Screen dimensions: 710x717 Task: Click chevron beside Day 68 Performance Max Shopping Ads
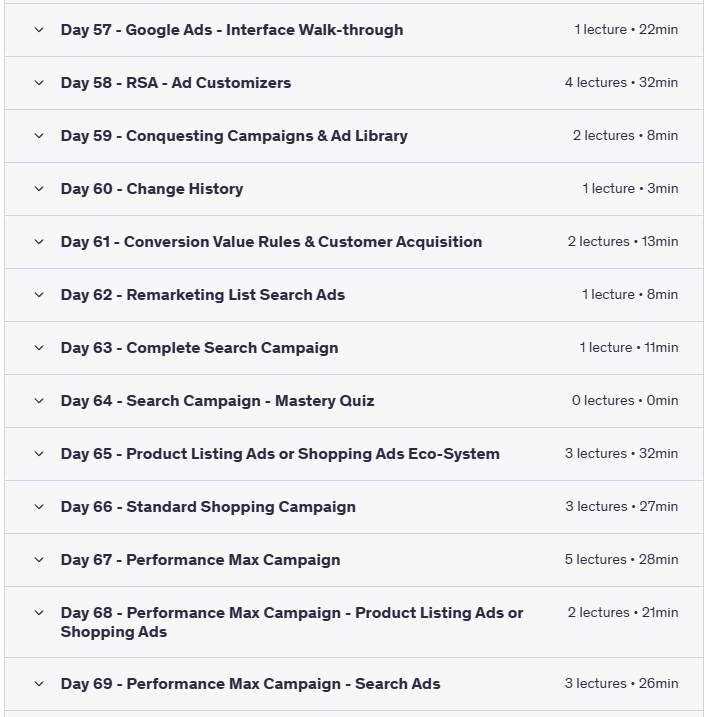pos(39,613)
